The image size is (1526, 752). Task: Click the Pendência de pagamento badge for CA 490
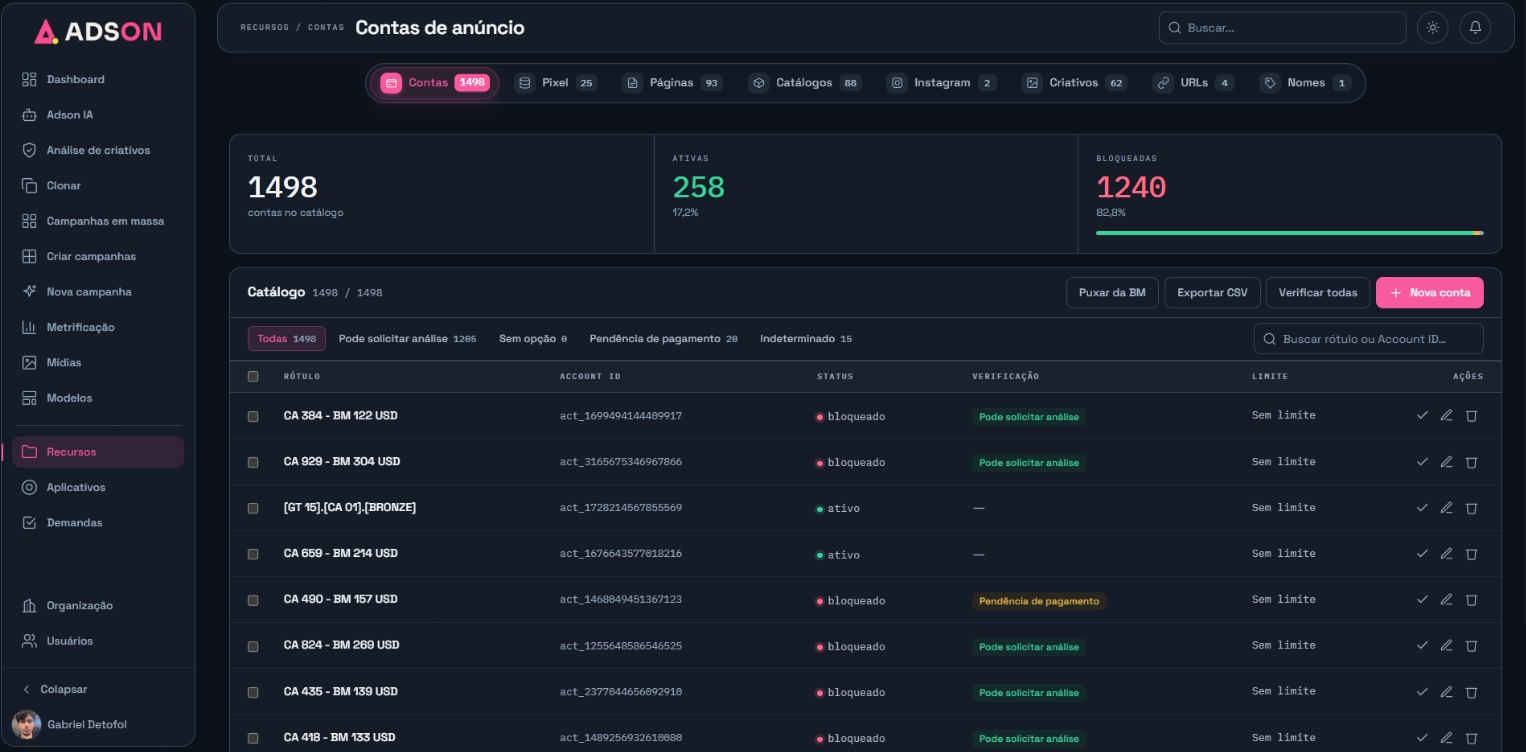click(1039, 601)
